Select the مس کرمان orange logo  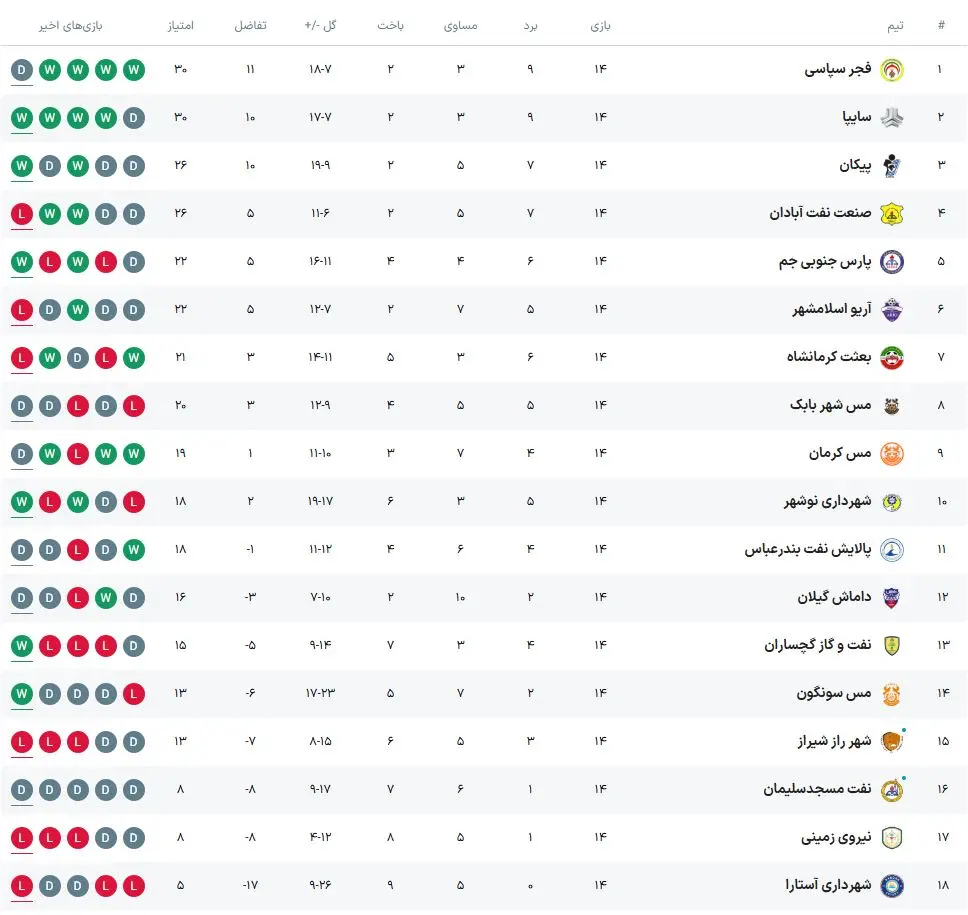click(x=891, y=454)
